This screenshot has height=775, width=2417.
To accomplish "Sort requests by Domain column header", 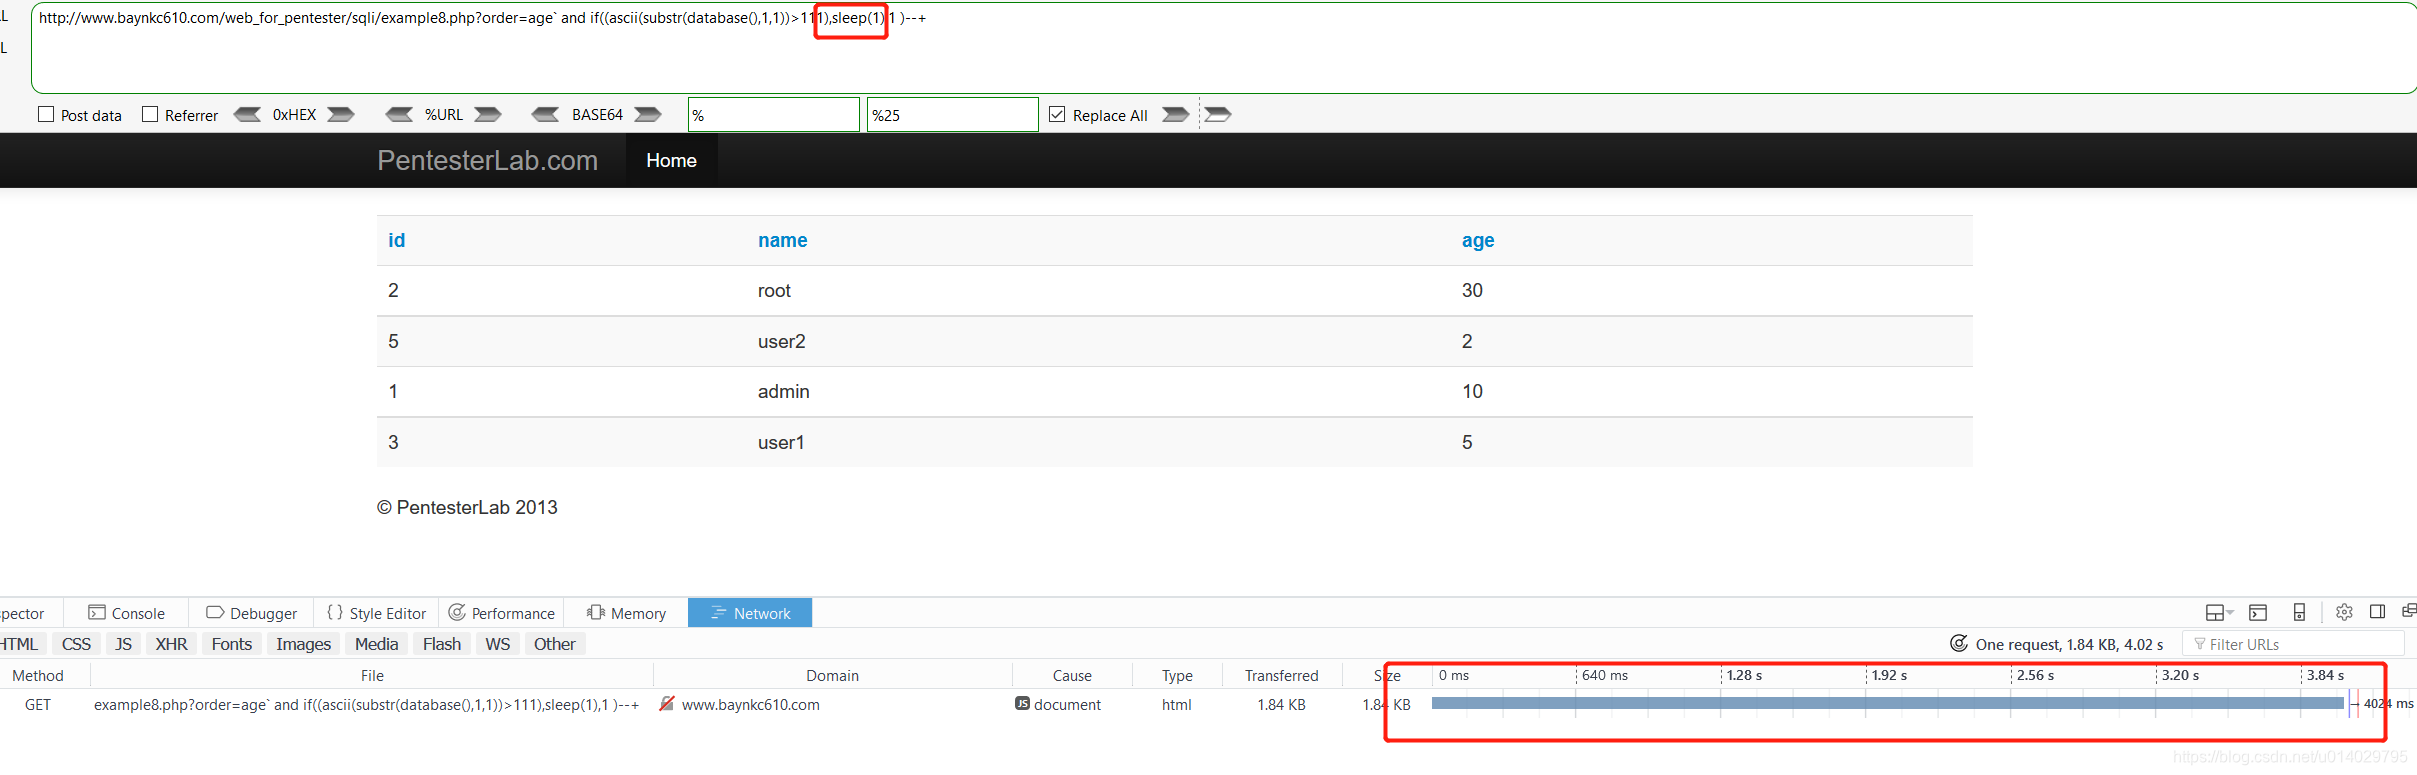I will click(832, 675).
